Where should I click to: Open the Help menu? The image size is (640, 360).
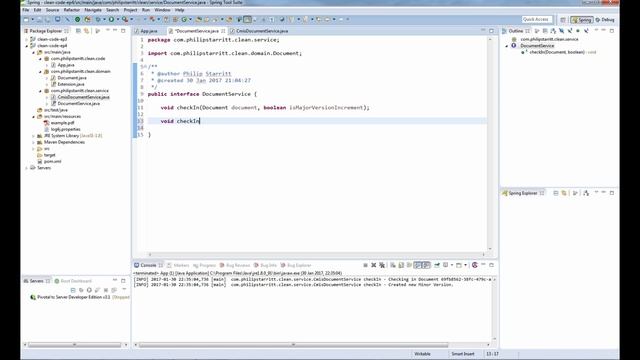click(180, 10)
